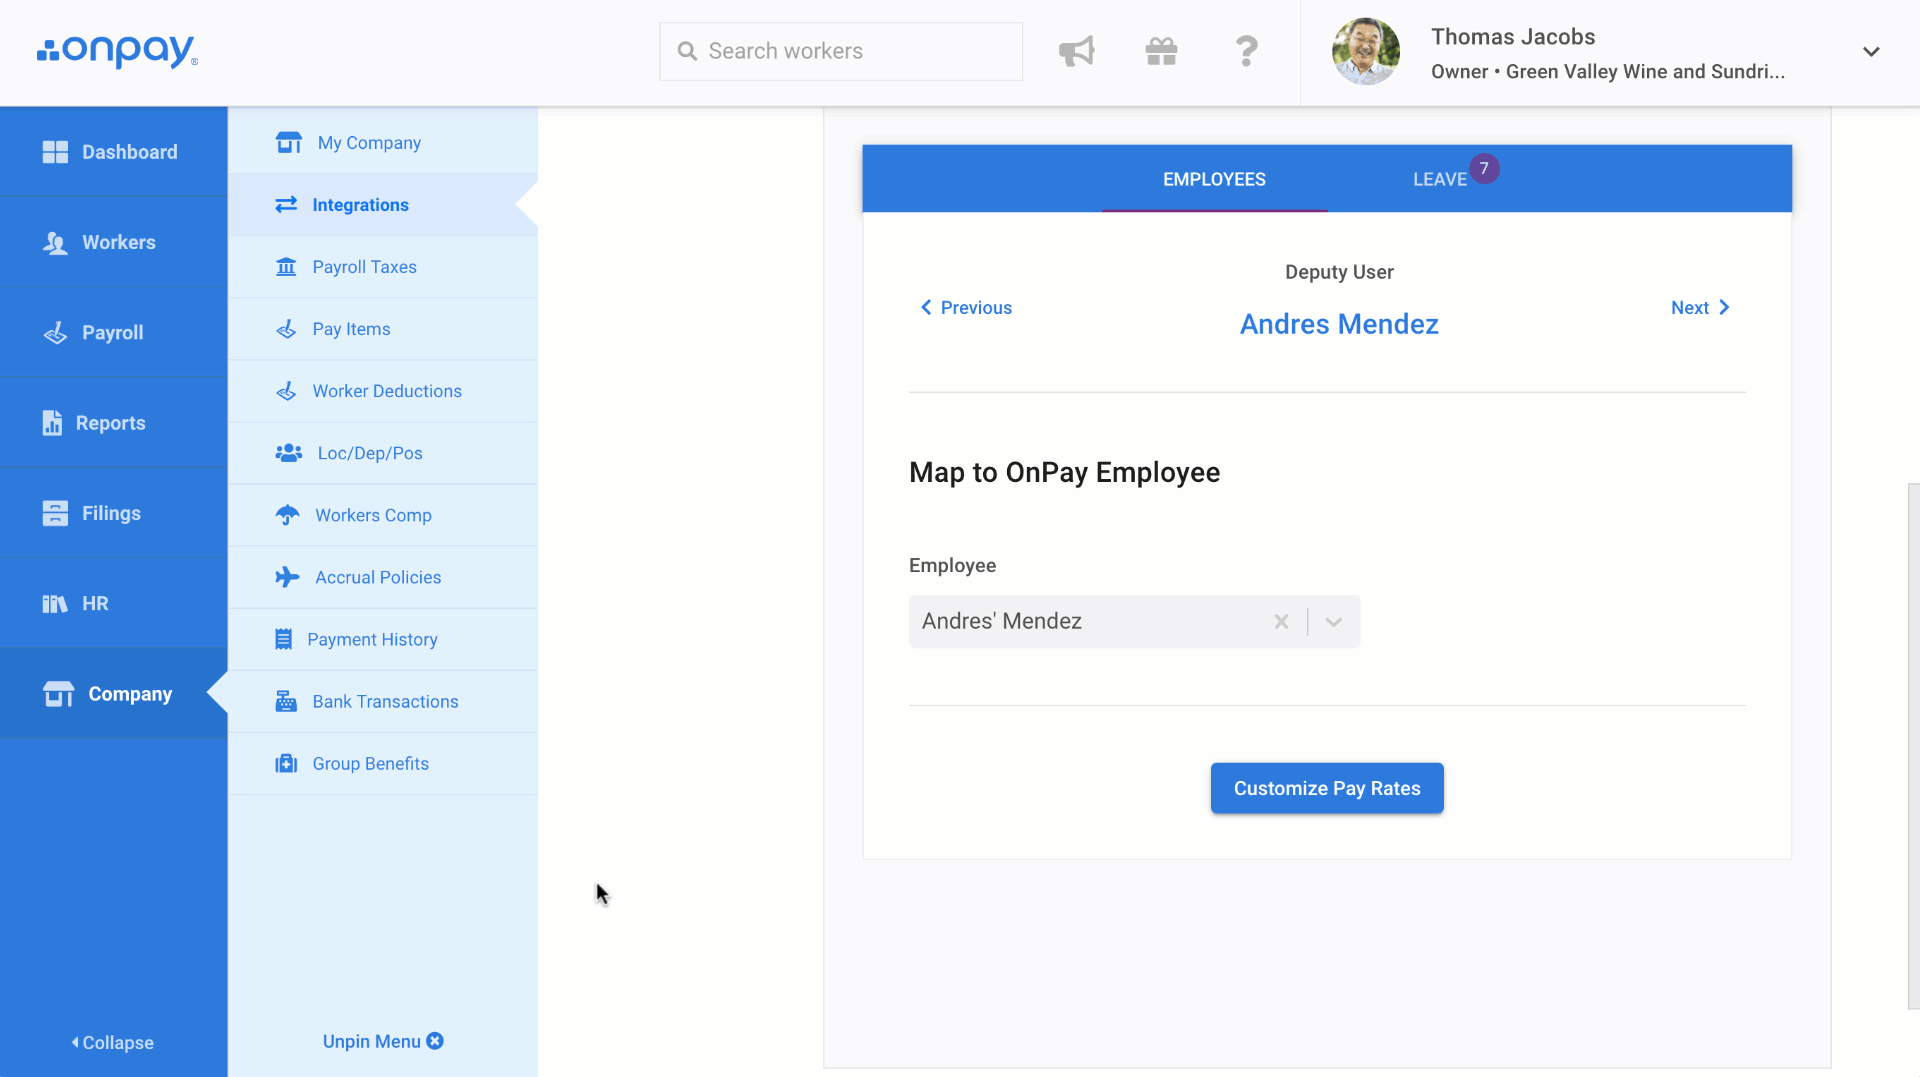This screenshot has height=1077, width=1920.
Task: Open Accrual Policies page
Action: (383, 577)
